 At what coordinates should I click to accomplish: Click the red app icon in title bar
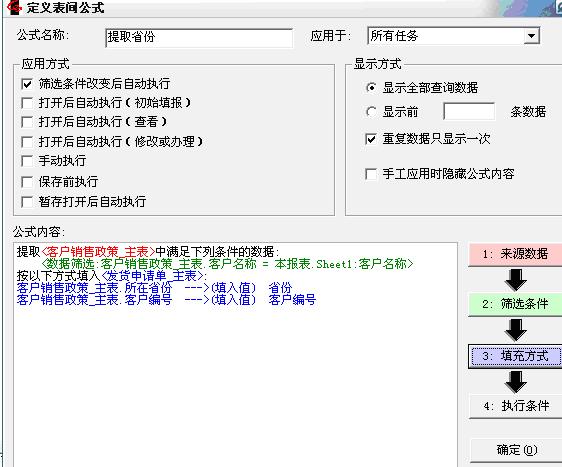coord(14,7)
